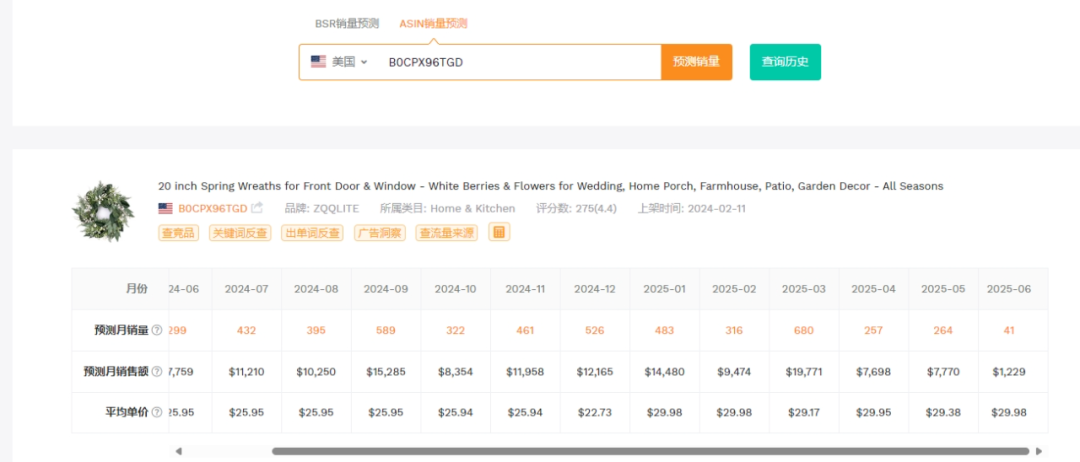This screenshot has width=1080, height=462.
Task: Click the 2024-12 column header
Action: [x=594, y=289]
